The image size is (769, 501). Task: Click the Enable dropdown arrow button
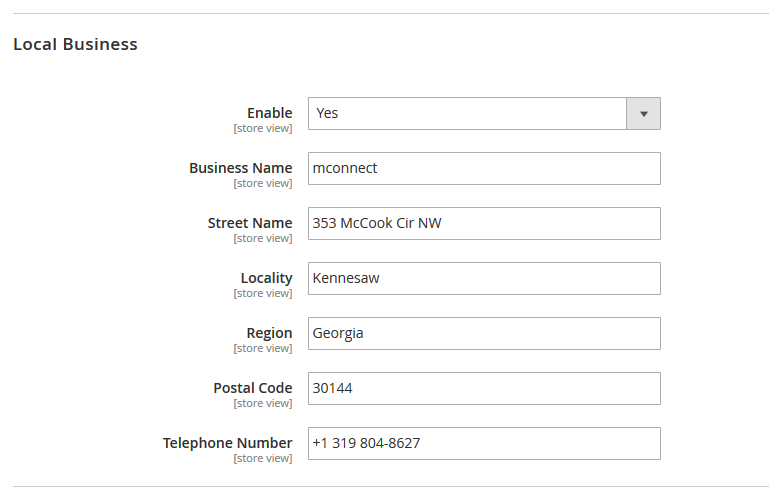643,114
